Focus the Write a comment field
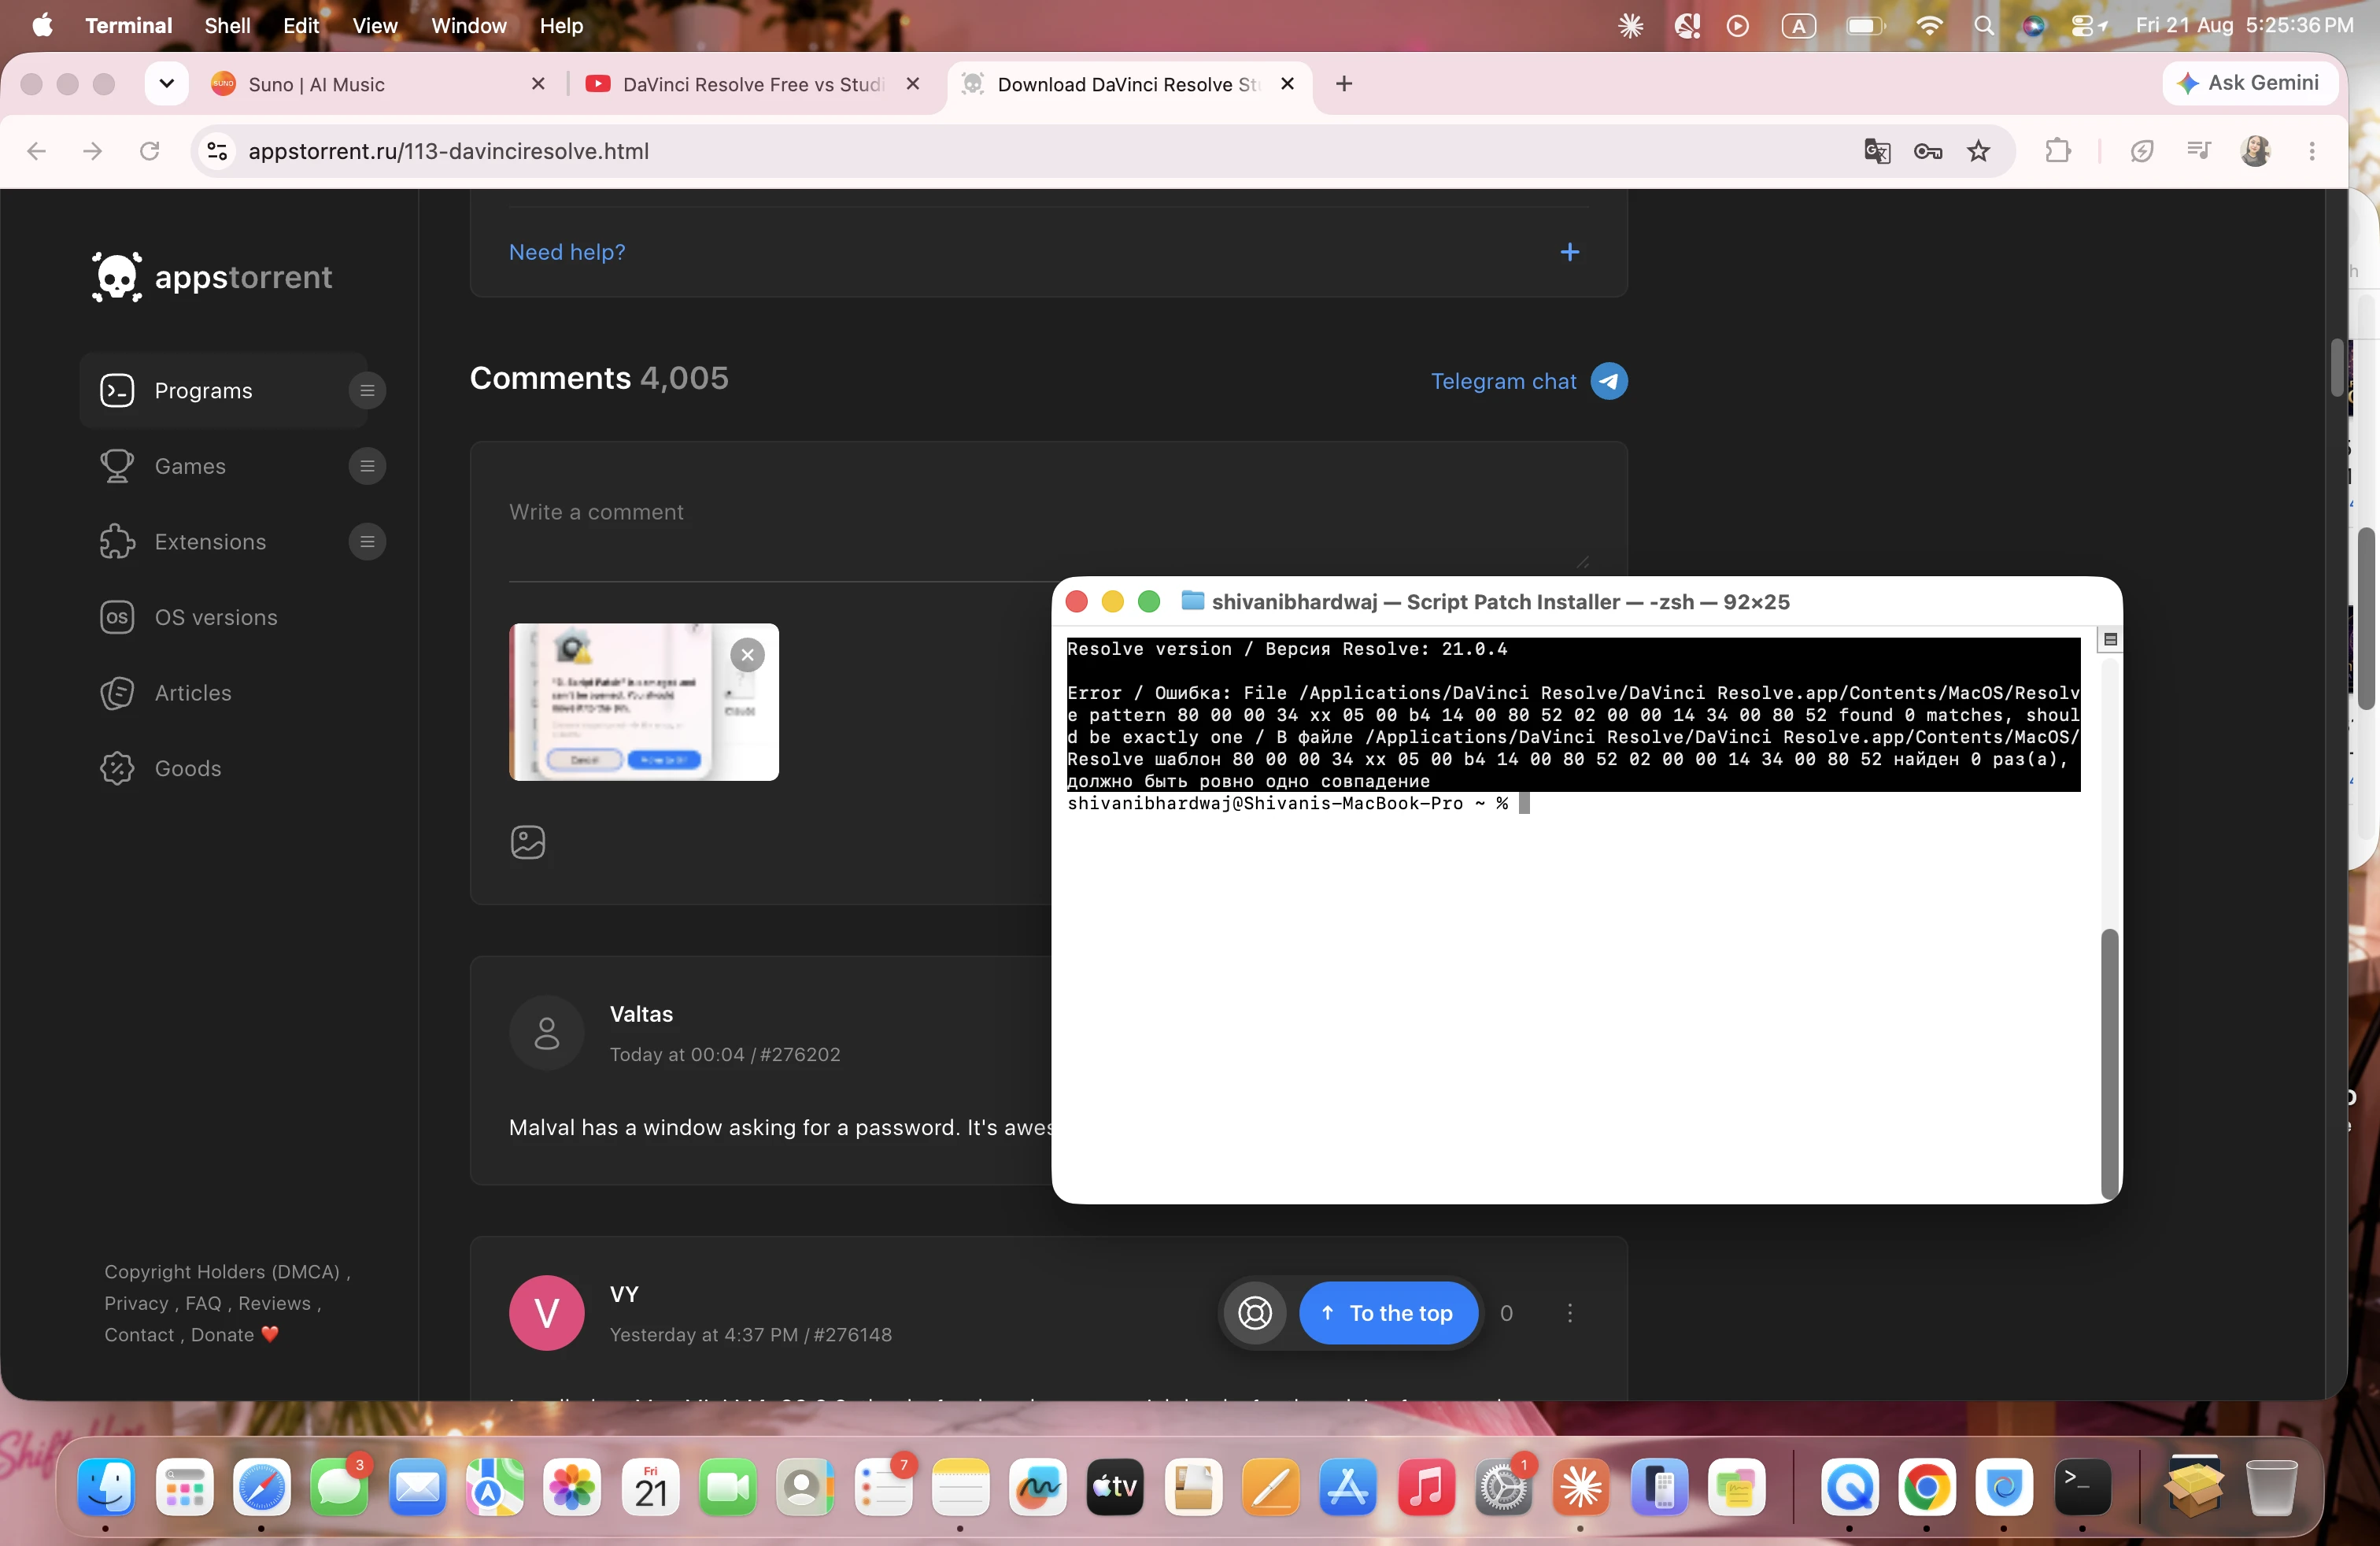Viewport: 2380px width, 1546px height. pyautogui.click(x=1047, y=512)
